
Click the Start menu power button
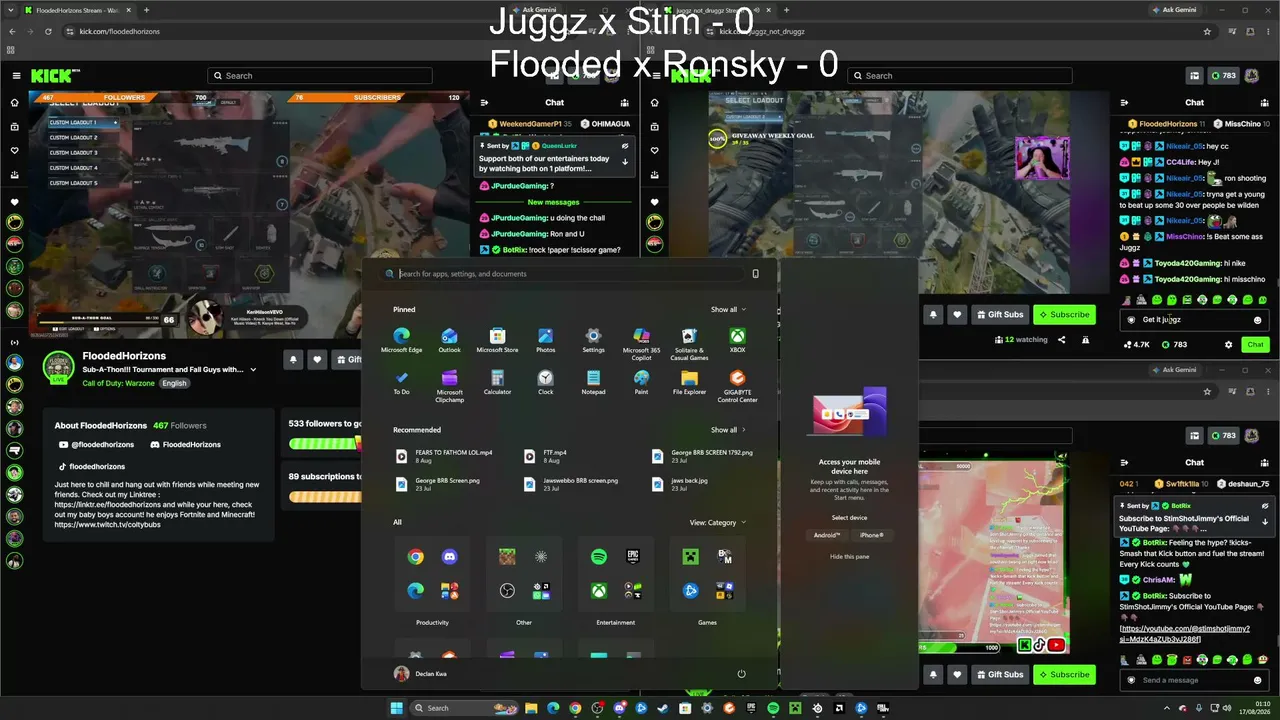coord(741,674)
